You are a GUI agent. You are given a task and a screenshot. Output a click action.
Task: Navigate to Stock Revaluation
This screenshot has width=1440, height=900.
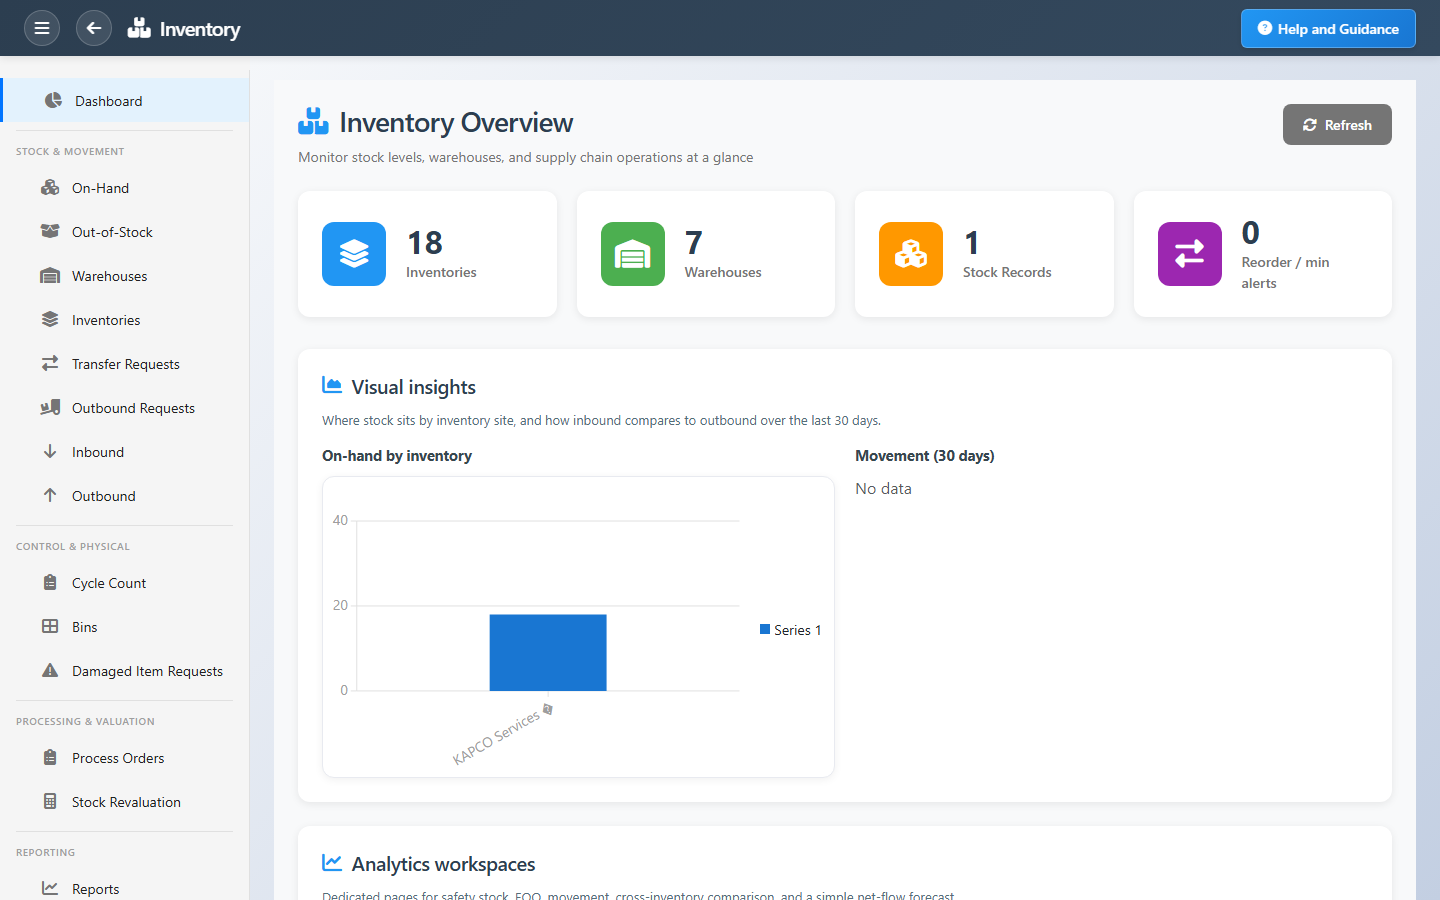(124, 802)
